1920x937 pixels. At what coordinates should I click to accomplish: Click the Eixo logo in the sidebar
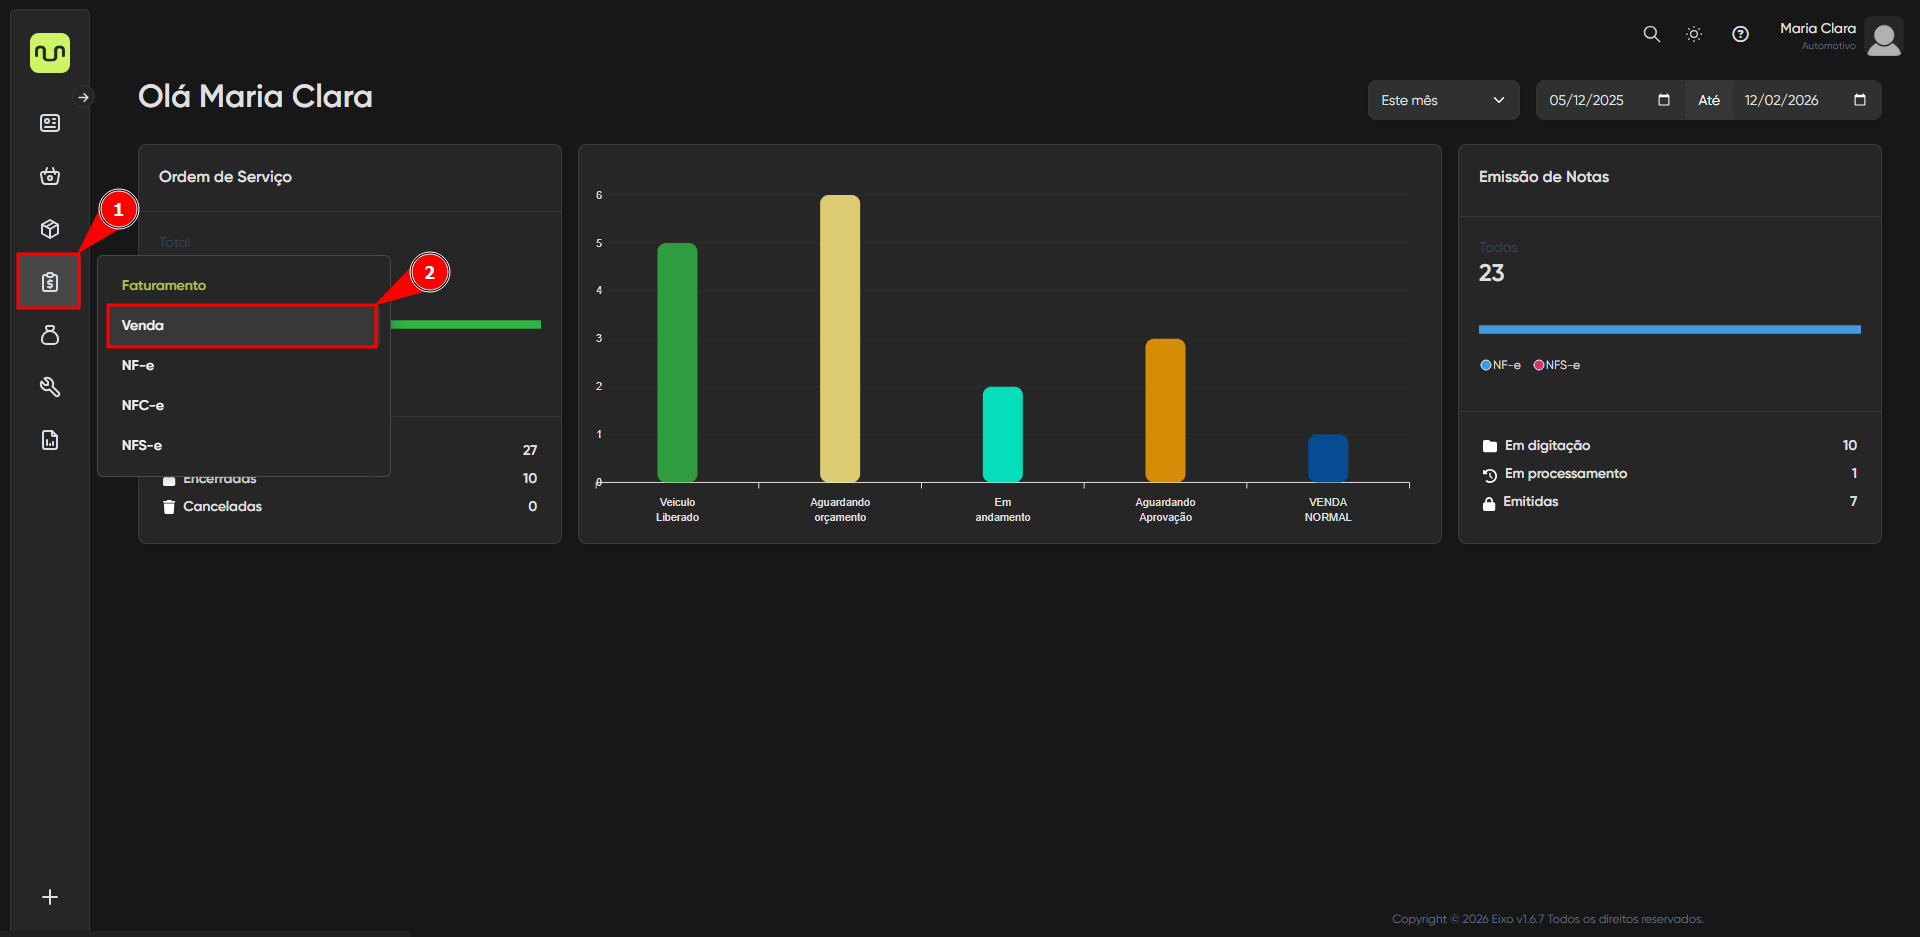tap(49, 53)
